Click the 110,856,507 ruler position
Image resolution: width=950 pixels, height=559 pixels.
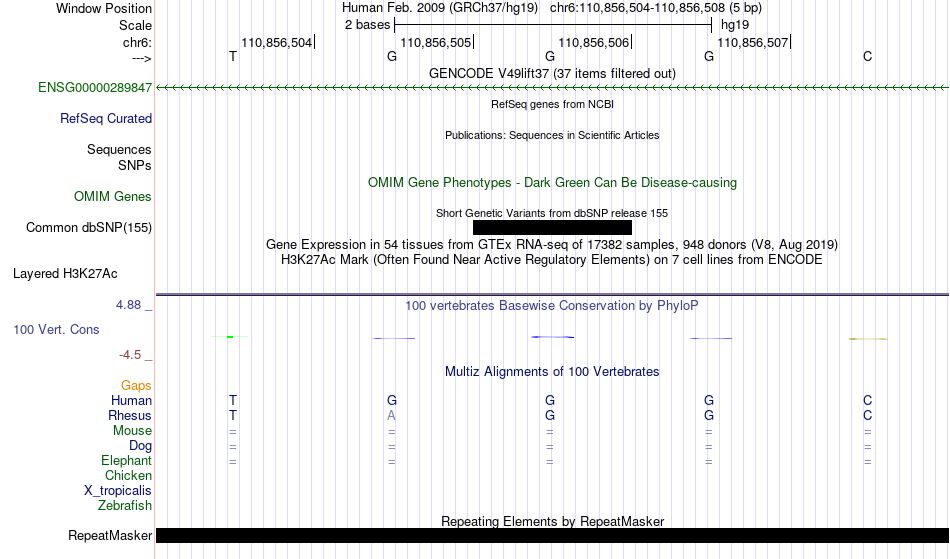pyautogui.click(x=752, y=42)
